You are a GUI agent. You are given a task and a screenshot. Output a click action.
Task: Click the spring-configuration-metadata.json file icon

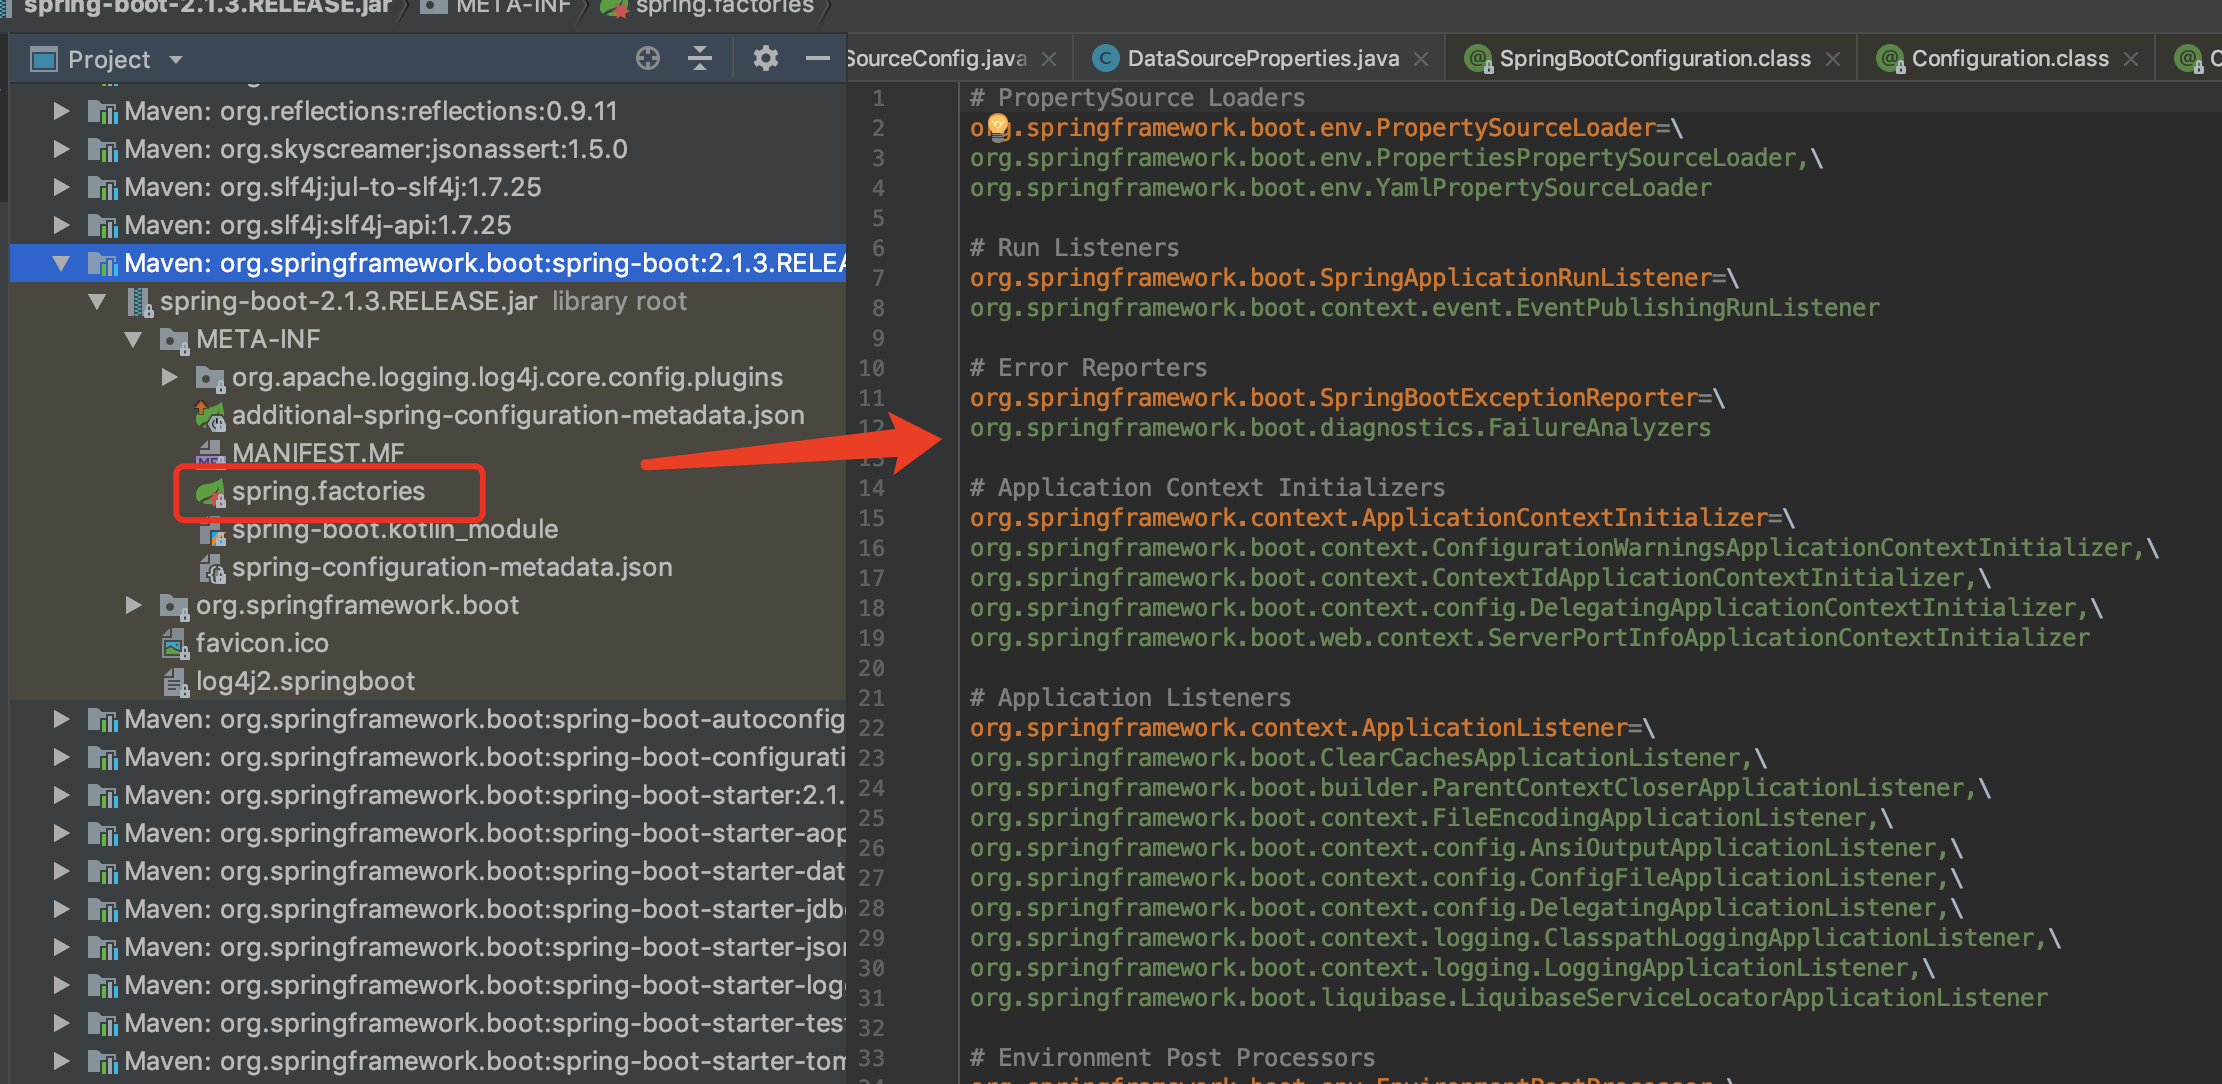(211, 568)
